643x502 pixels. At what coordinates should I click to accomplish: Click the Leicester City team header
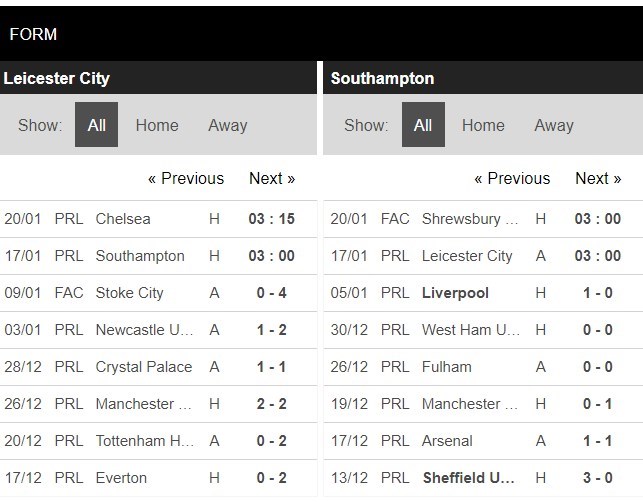pyautogui.click(x=57, y=78)
